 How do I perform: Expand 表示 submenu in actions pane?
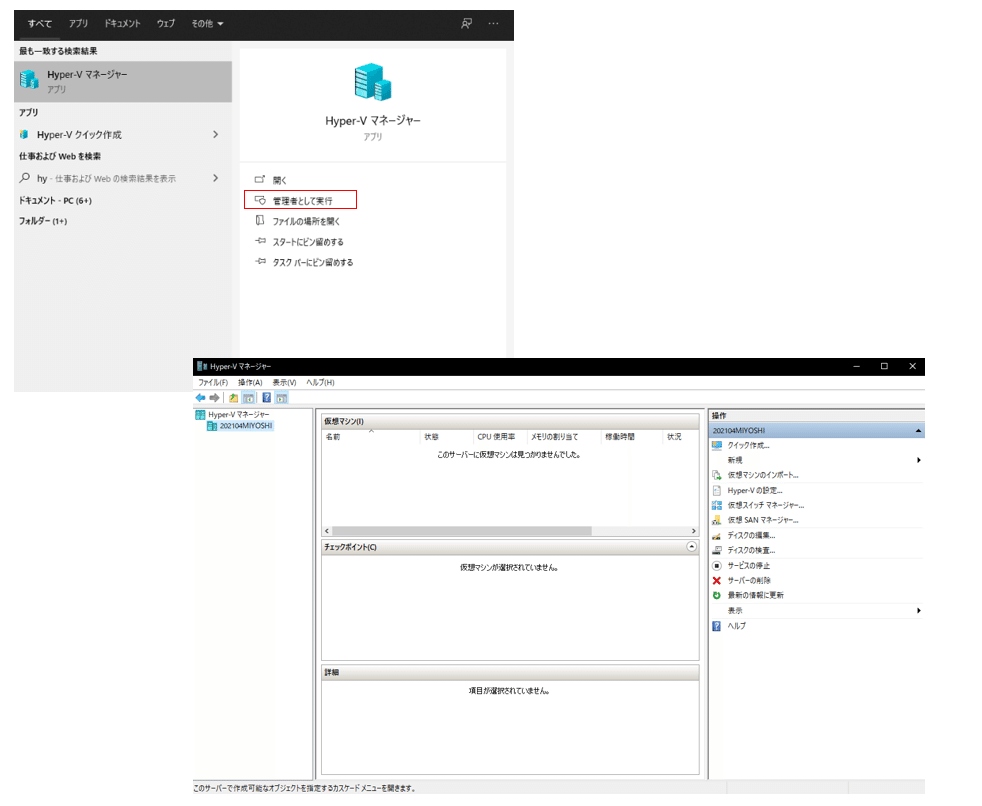coord(919,611)
